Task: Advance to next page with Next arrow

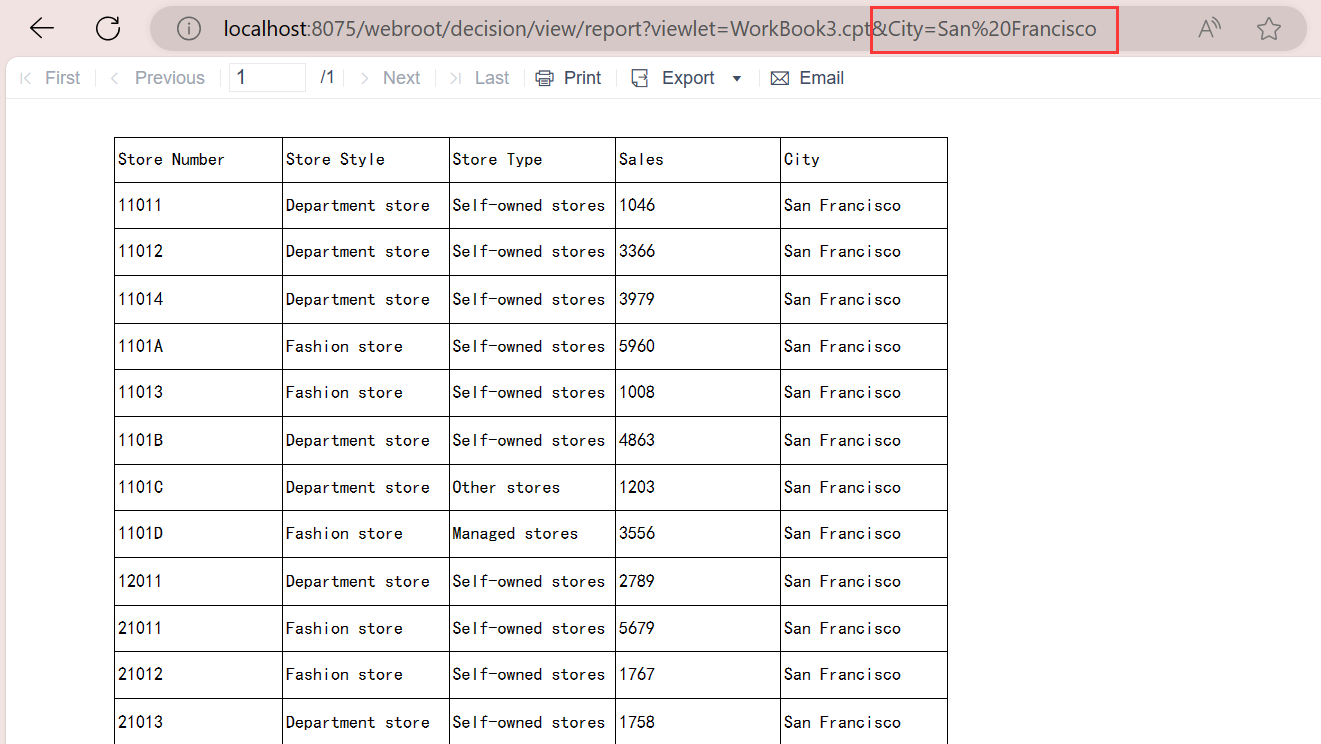Action: click(363, 77)
